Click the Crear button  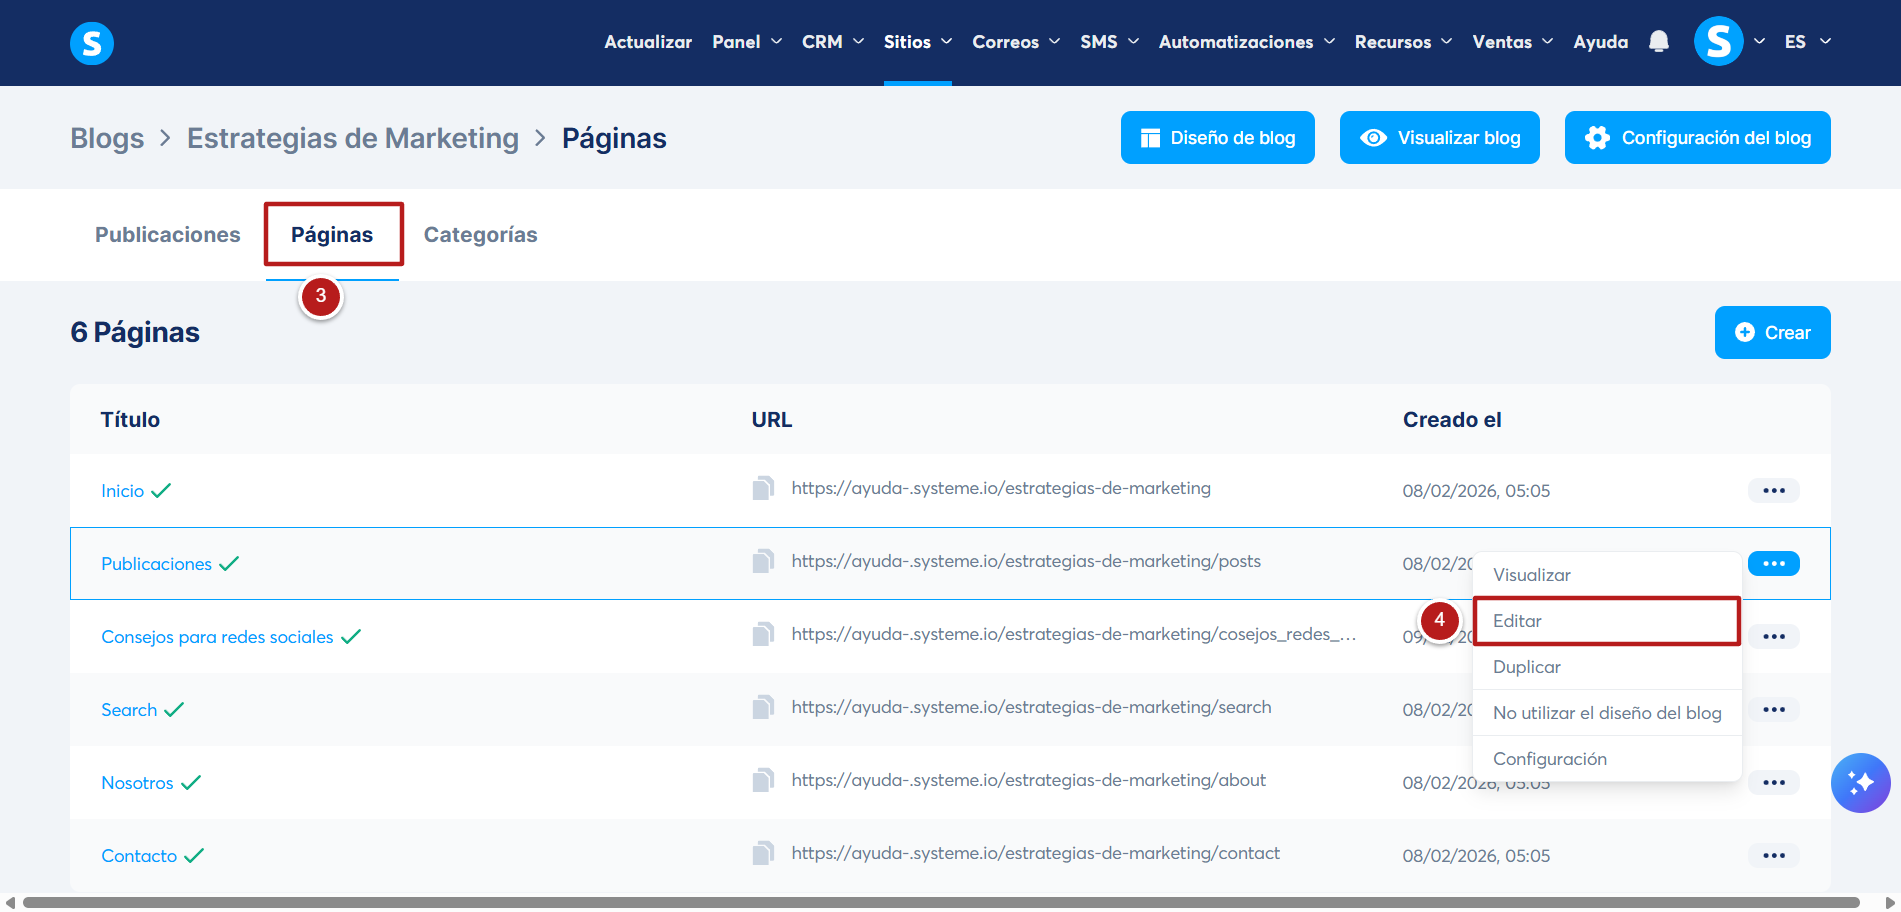[1773, 333]
